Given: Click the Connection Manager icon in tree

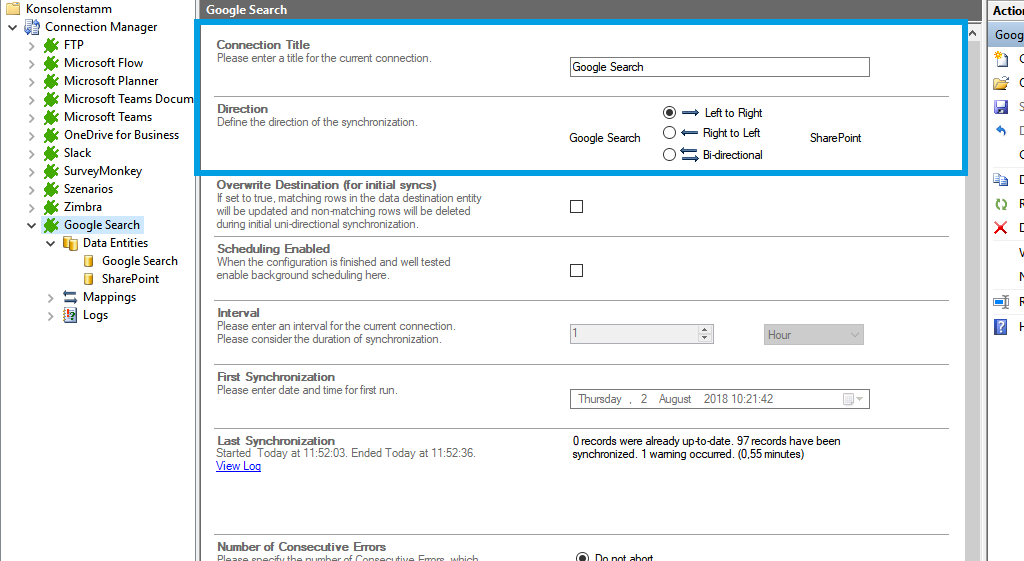Looking at the screenshot, I should [x=32, y=27].
